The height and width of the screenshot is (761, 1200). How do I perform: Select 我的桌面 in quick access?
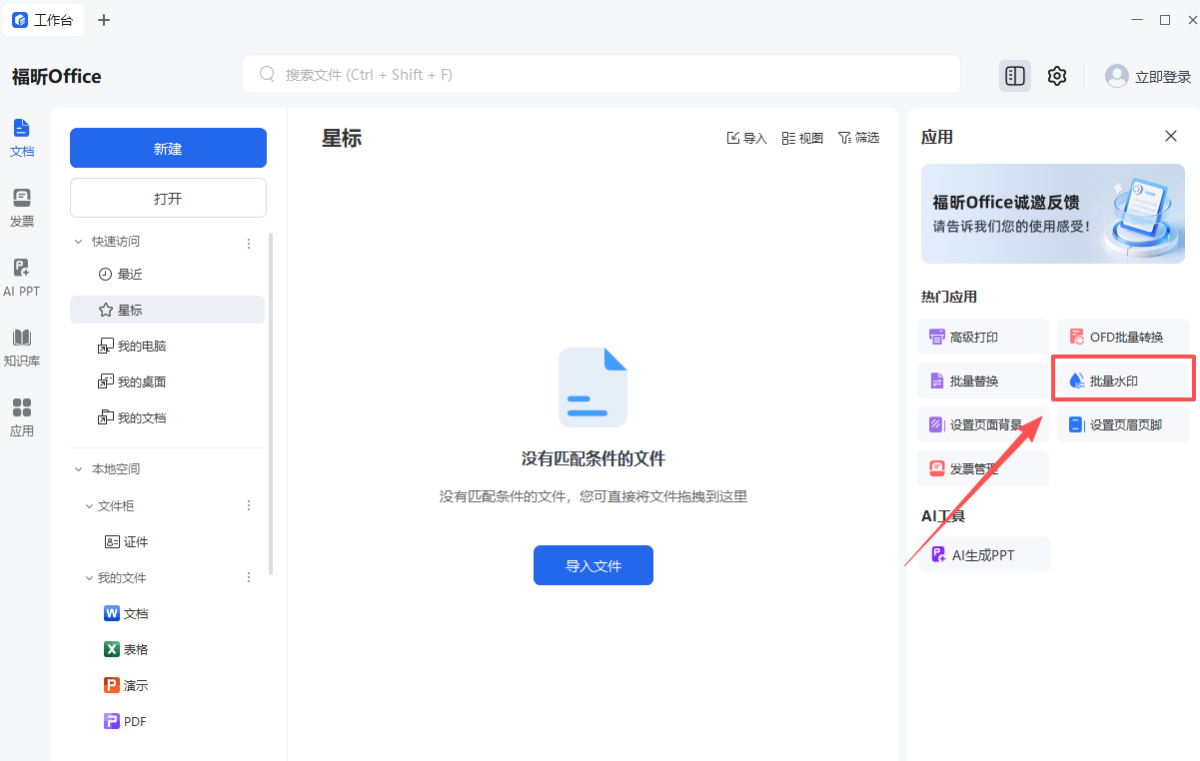167,382
